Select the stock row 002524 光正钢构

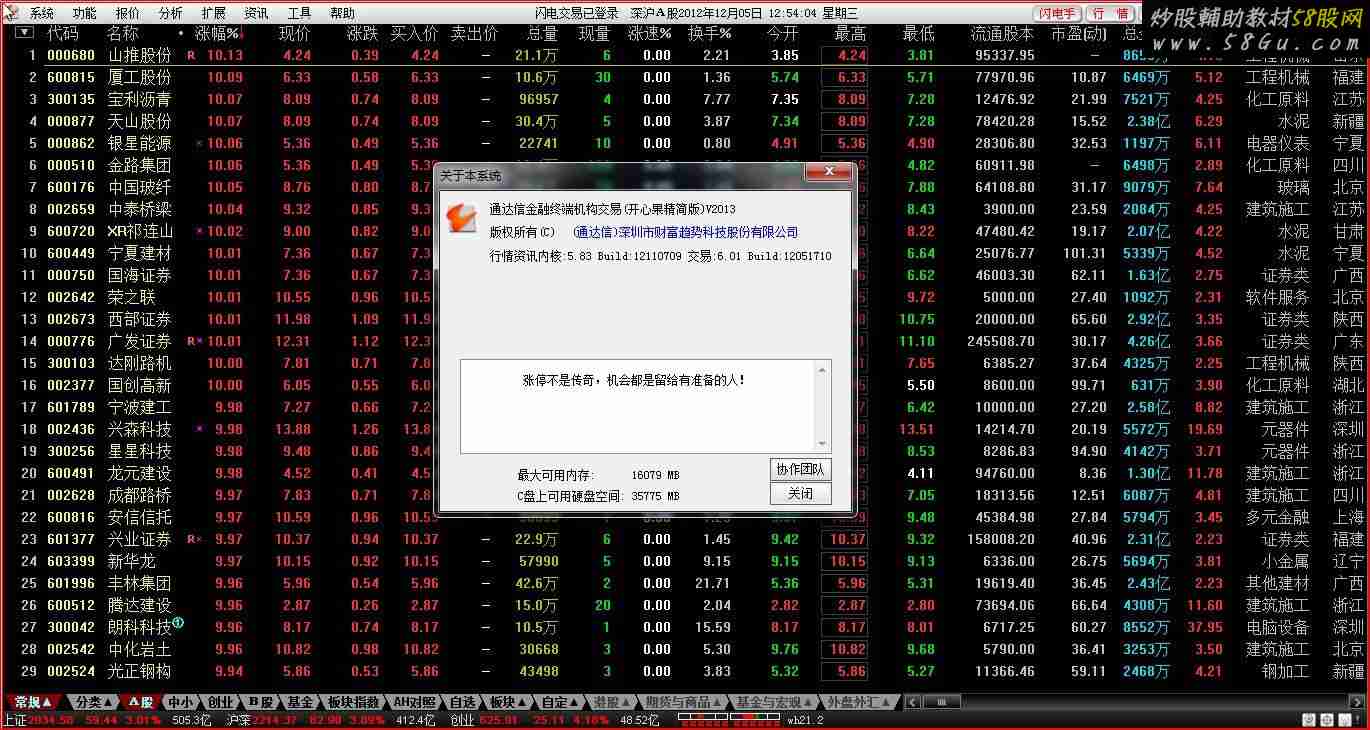[x=685, y=671]
